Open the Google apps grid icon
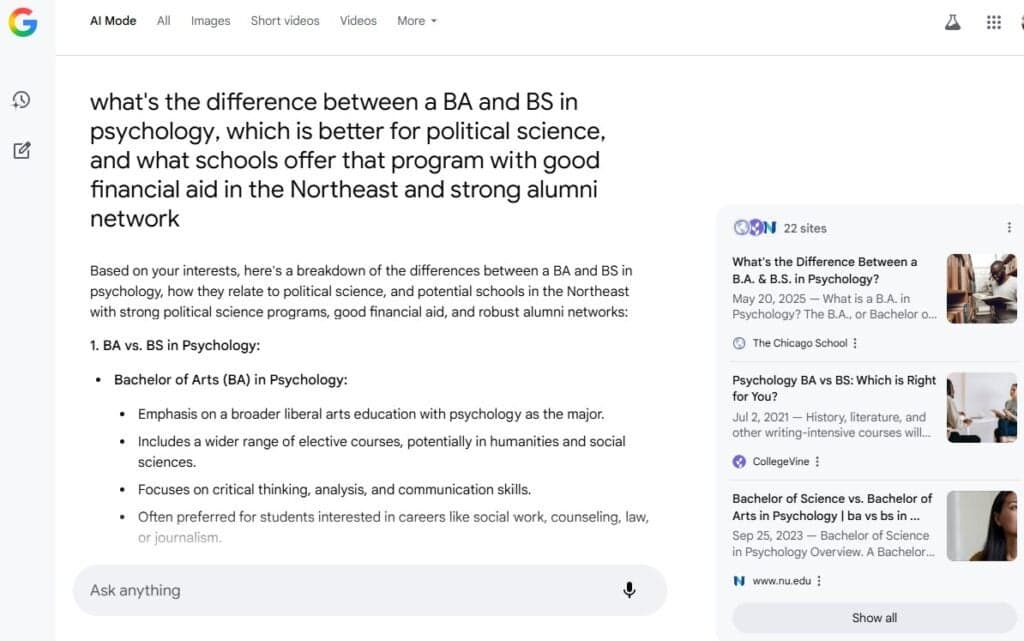 [x=994, y=21]
